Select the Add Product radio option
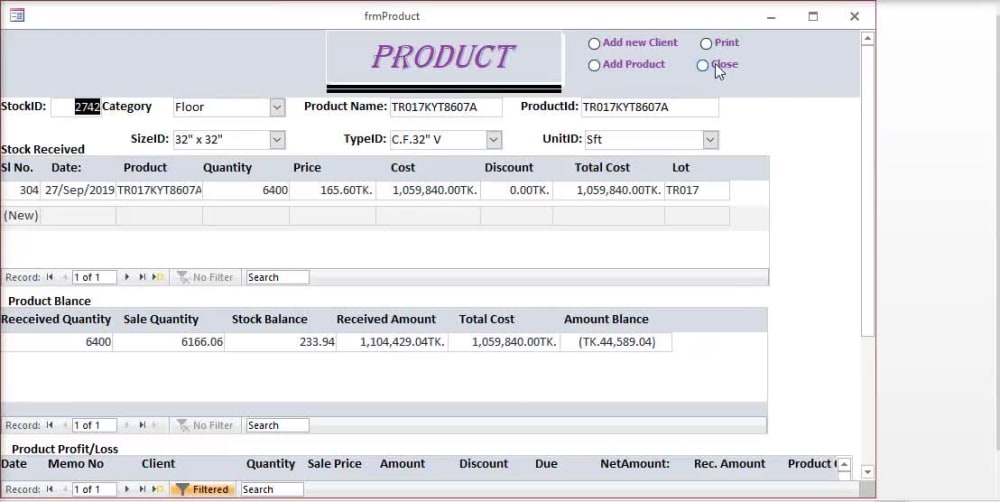 point(594,65)
